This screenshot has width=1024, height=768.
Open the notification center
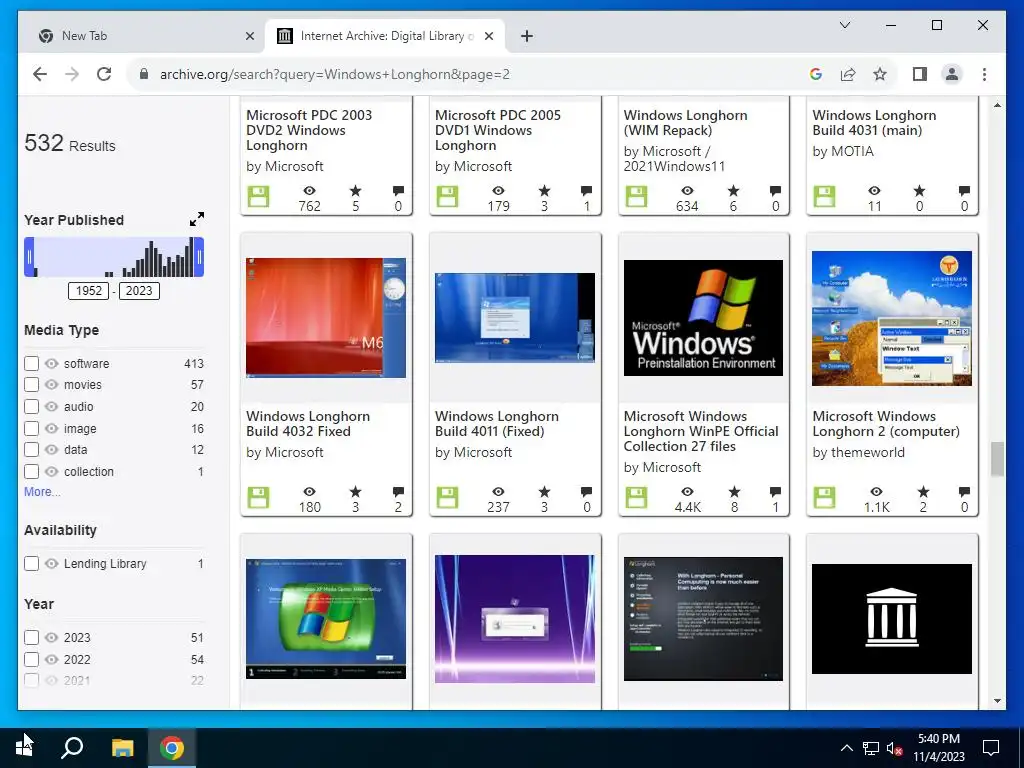[x=991, y=748]
